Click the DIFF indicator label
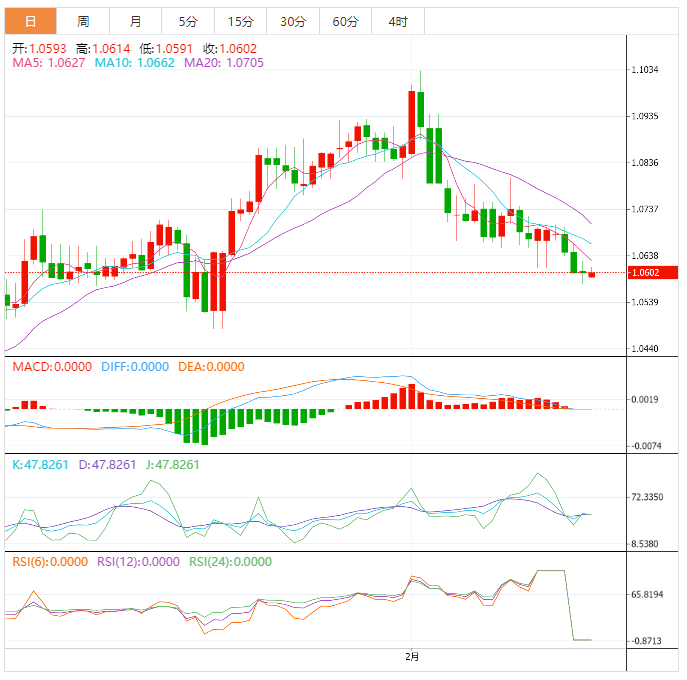The image size is (687, 680). [135, 367]
